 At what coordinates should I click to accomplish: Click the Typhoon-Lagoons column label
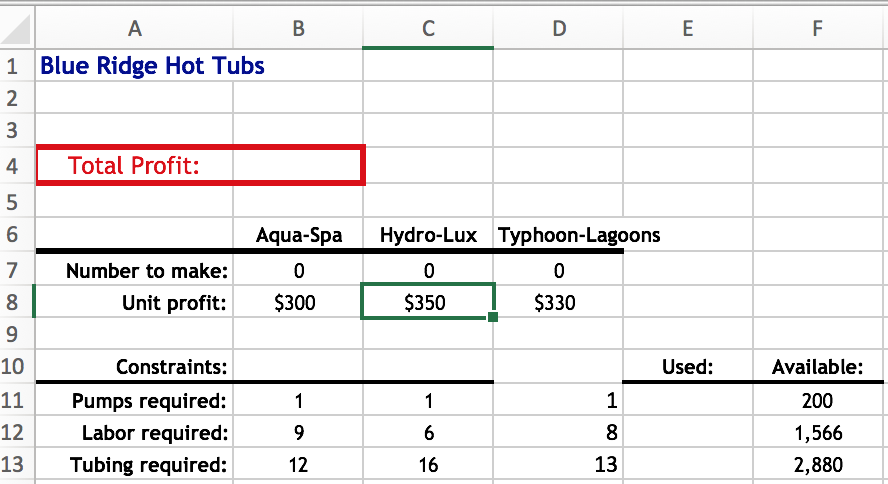[x=579, y=234]
